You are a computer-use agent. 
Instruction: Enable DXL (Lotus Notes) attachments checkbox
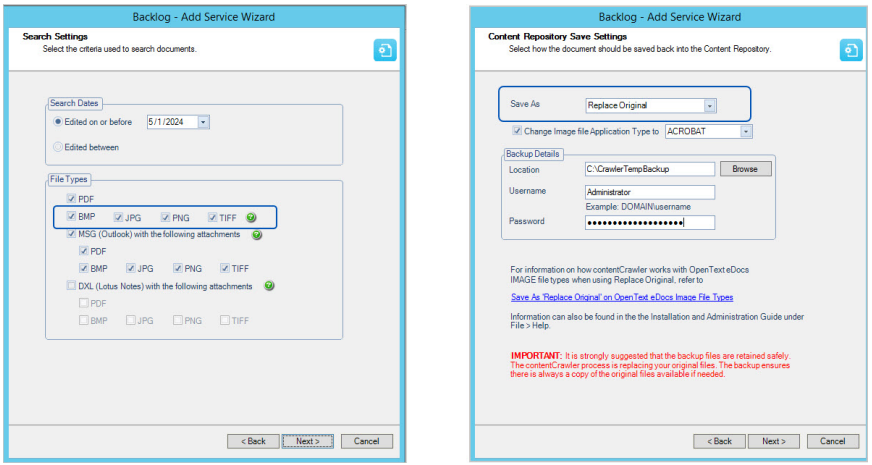pos(71,286)
